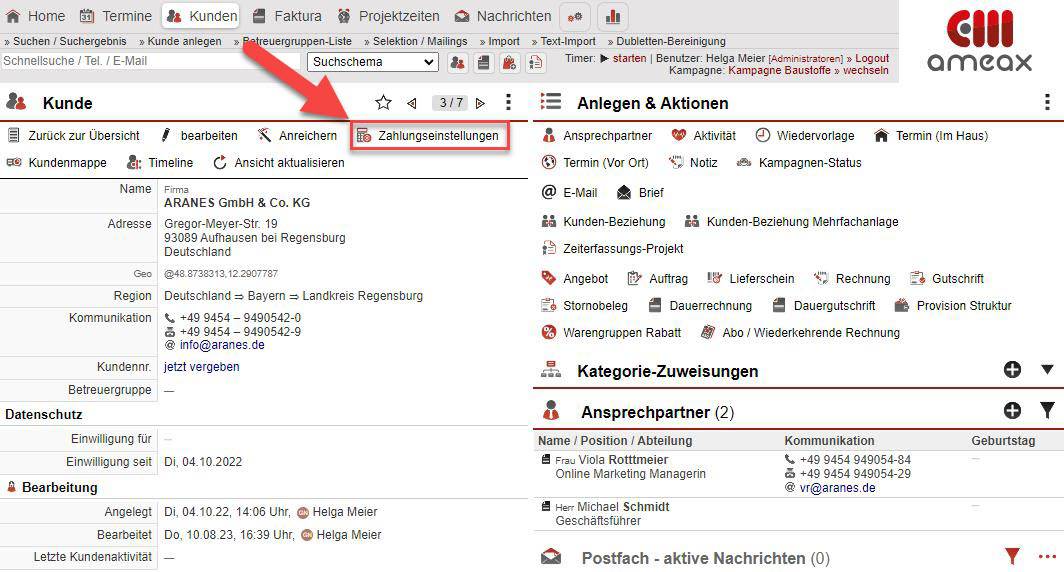Filter the Ansprechpartner list
1064x572 pixels.
tap(1046, 411)
